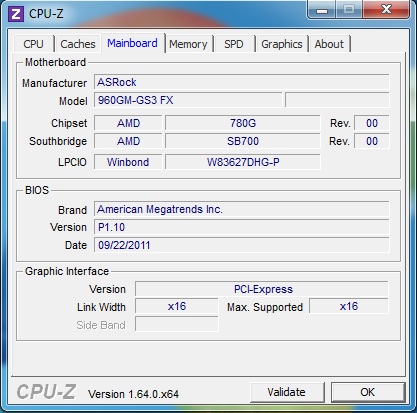
Task: Click the LPCIO vendor Winbond
Action: 128,162
